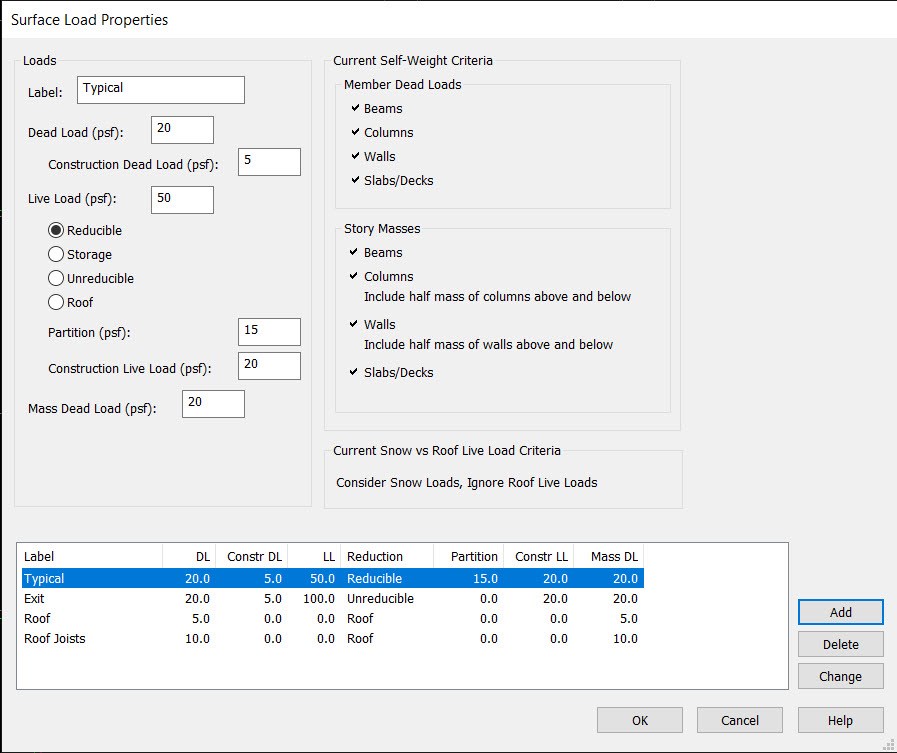The image size is (897, 753).
Task: Select the Reducible live load option
Action: tap(56, 231)
